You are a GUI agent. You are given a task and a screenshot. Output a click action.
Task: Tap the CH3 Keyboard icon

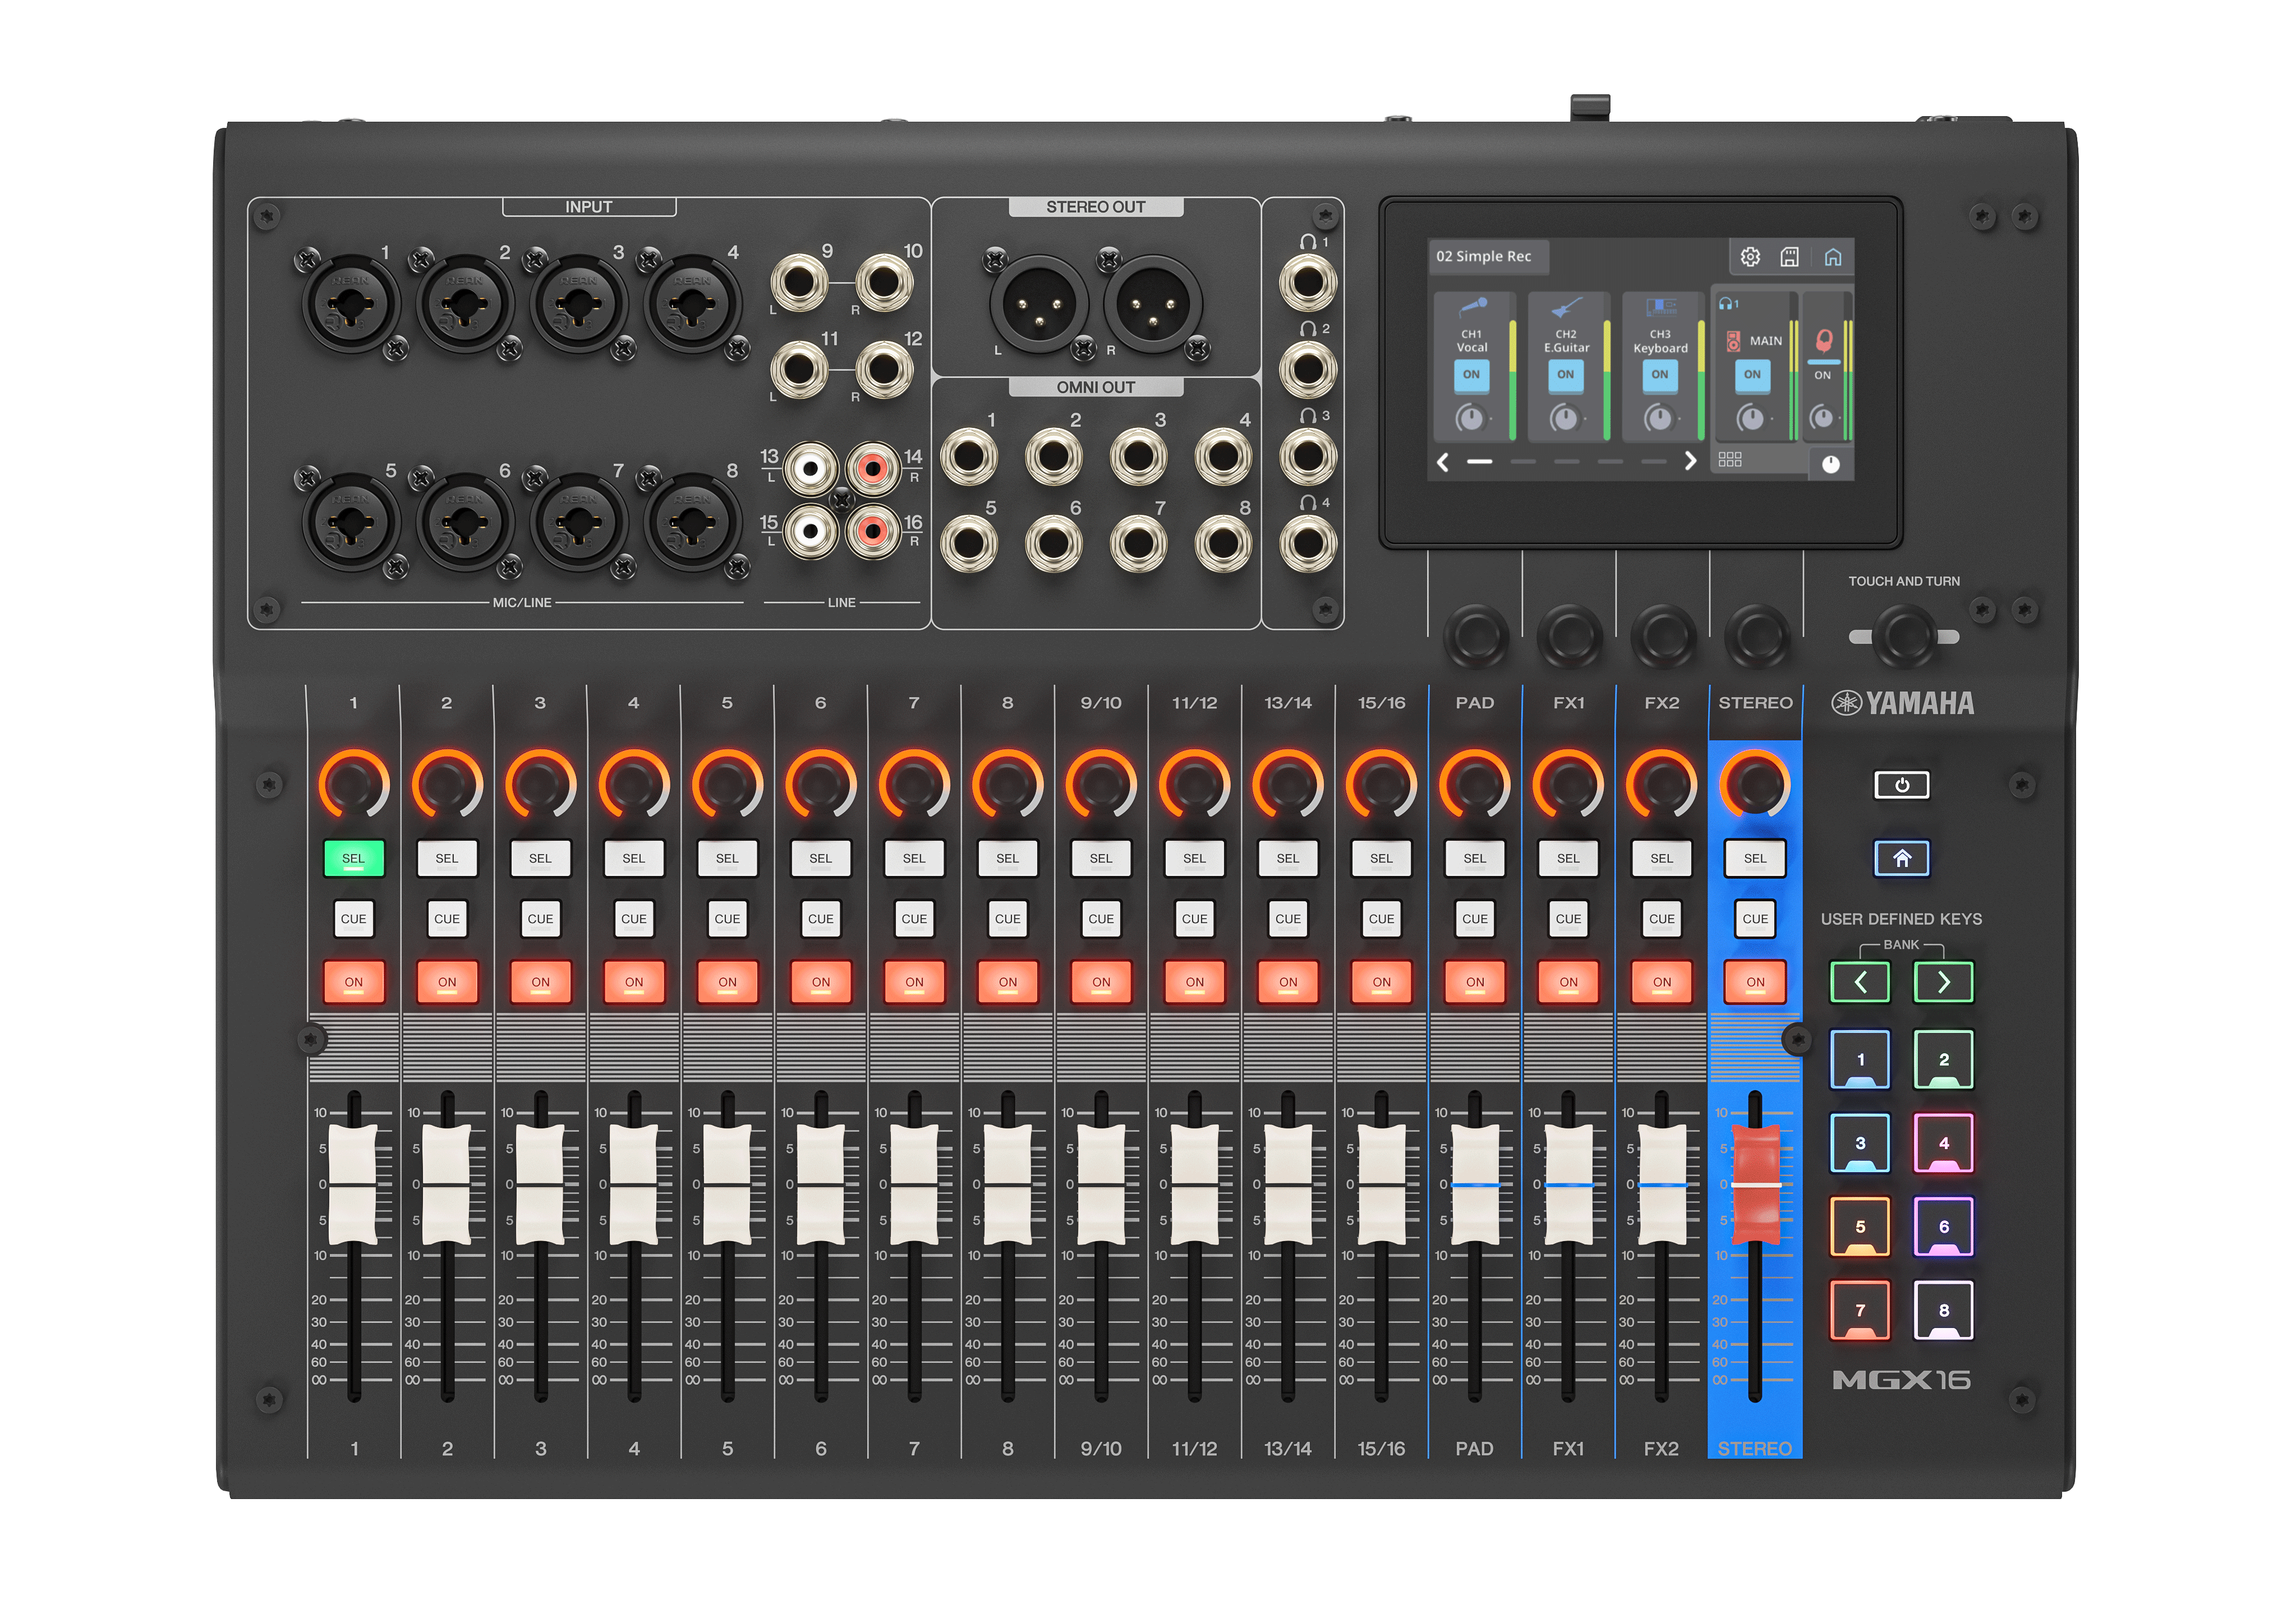[1660, 307]
